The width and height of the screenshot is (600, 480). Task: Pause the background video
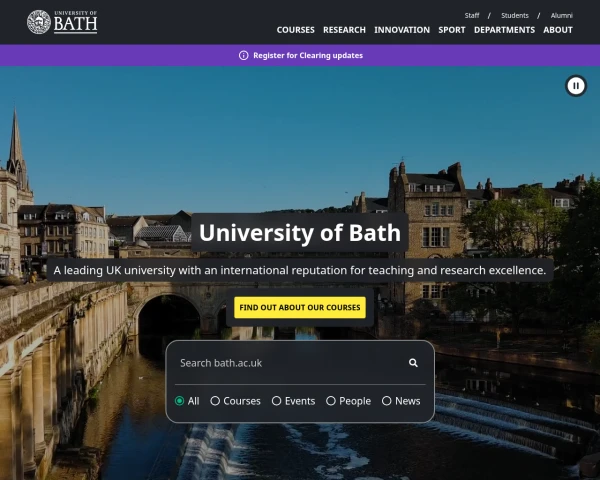point(576,86)
